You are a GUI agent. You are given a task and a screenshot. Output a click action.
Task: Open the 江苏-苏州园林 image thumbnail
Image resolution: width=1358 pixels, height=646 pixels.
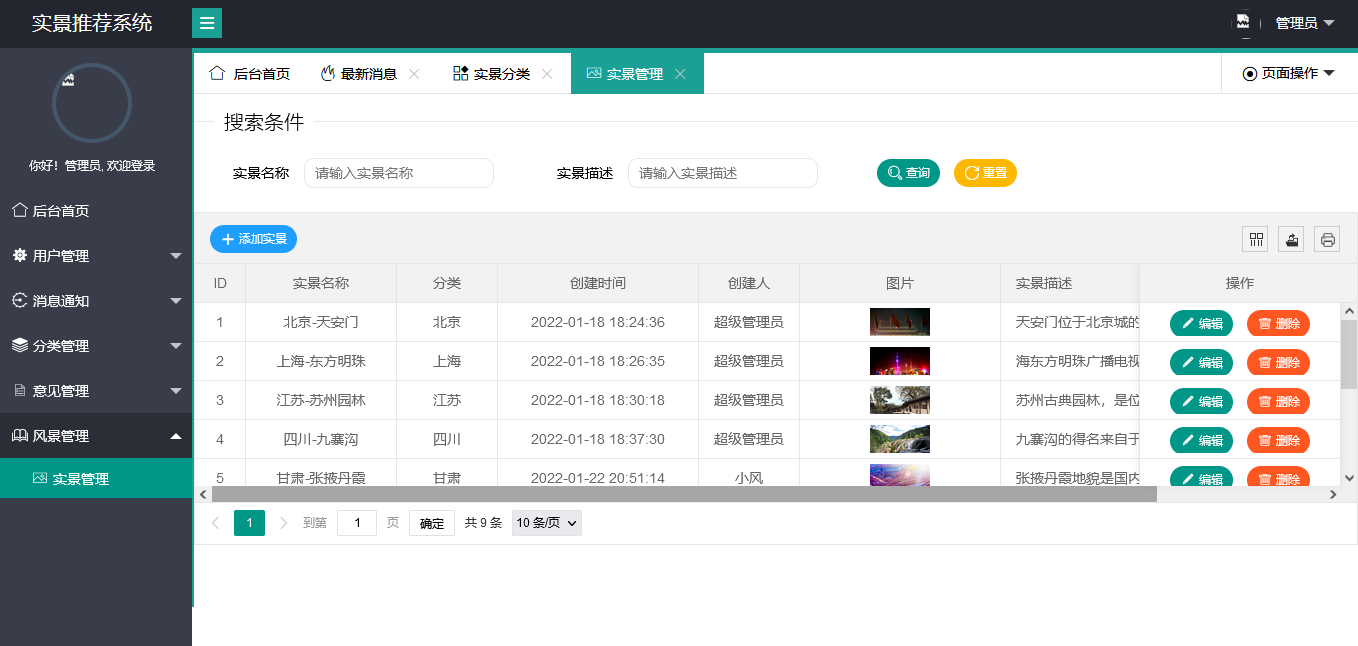pos(900,400)
